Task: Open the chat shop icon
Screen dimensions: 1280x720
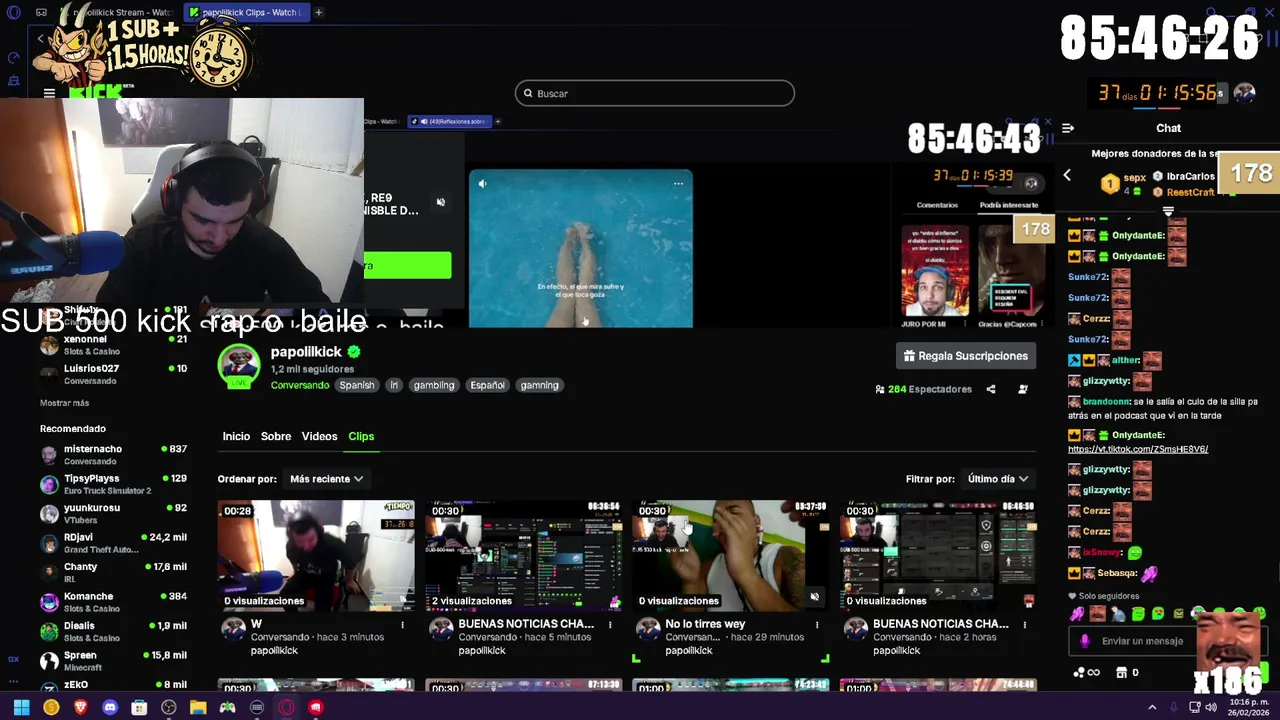Action: point(1121,673)
